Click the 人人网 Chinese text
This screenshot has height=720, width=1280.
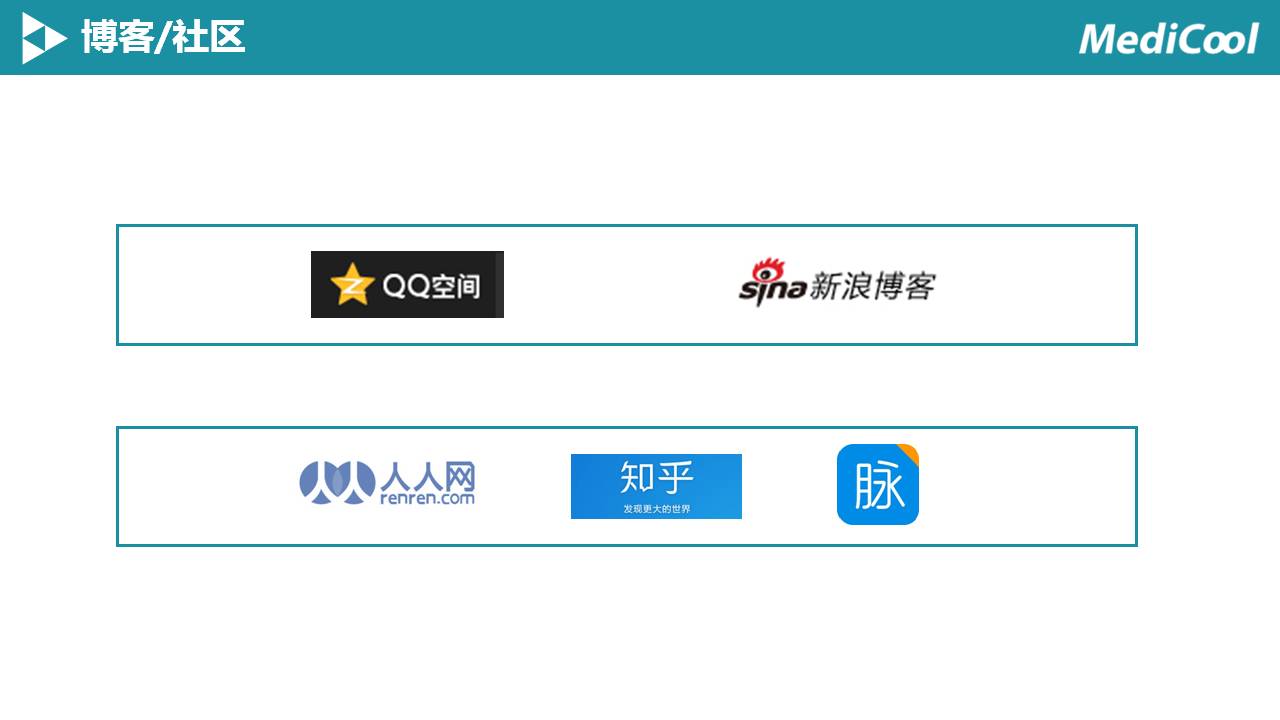pyautogui.click(x=427, y=474)
